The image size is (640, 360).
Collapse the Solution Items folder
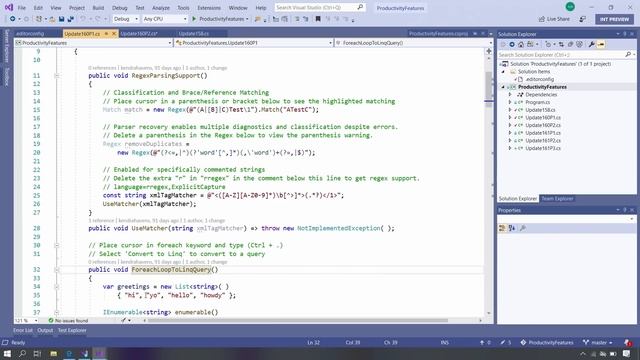[x=503, y=71]
